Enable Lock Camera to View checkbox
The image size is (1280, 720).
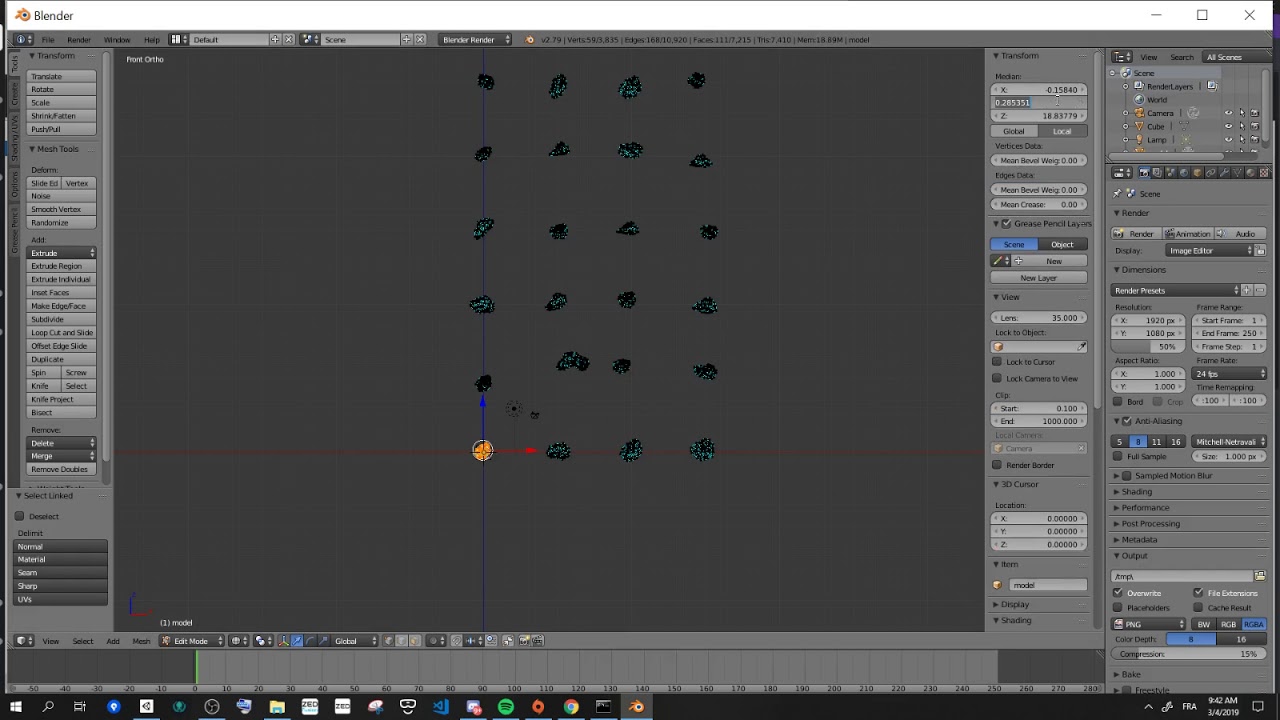[x=997, y=378]
